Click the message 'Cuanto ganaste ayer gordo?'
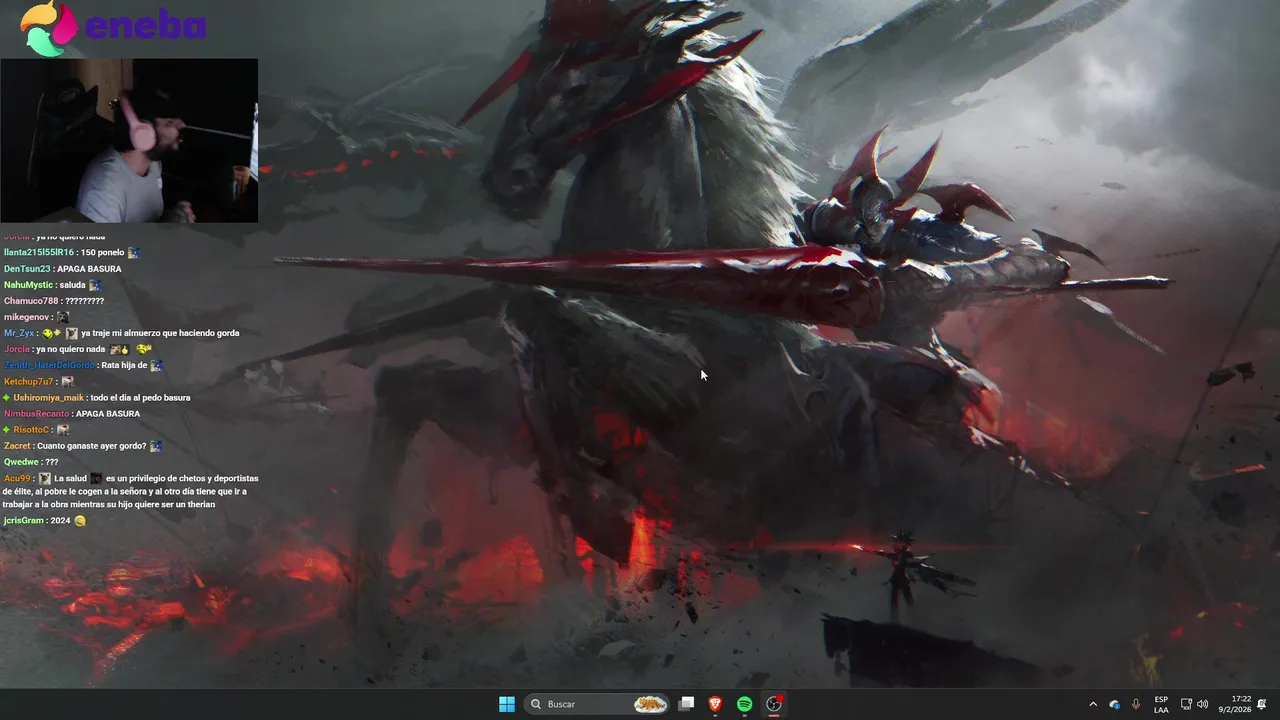 click(91, 445)
